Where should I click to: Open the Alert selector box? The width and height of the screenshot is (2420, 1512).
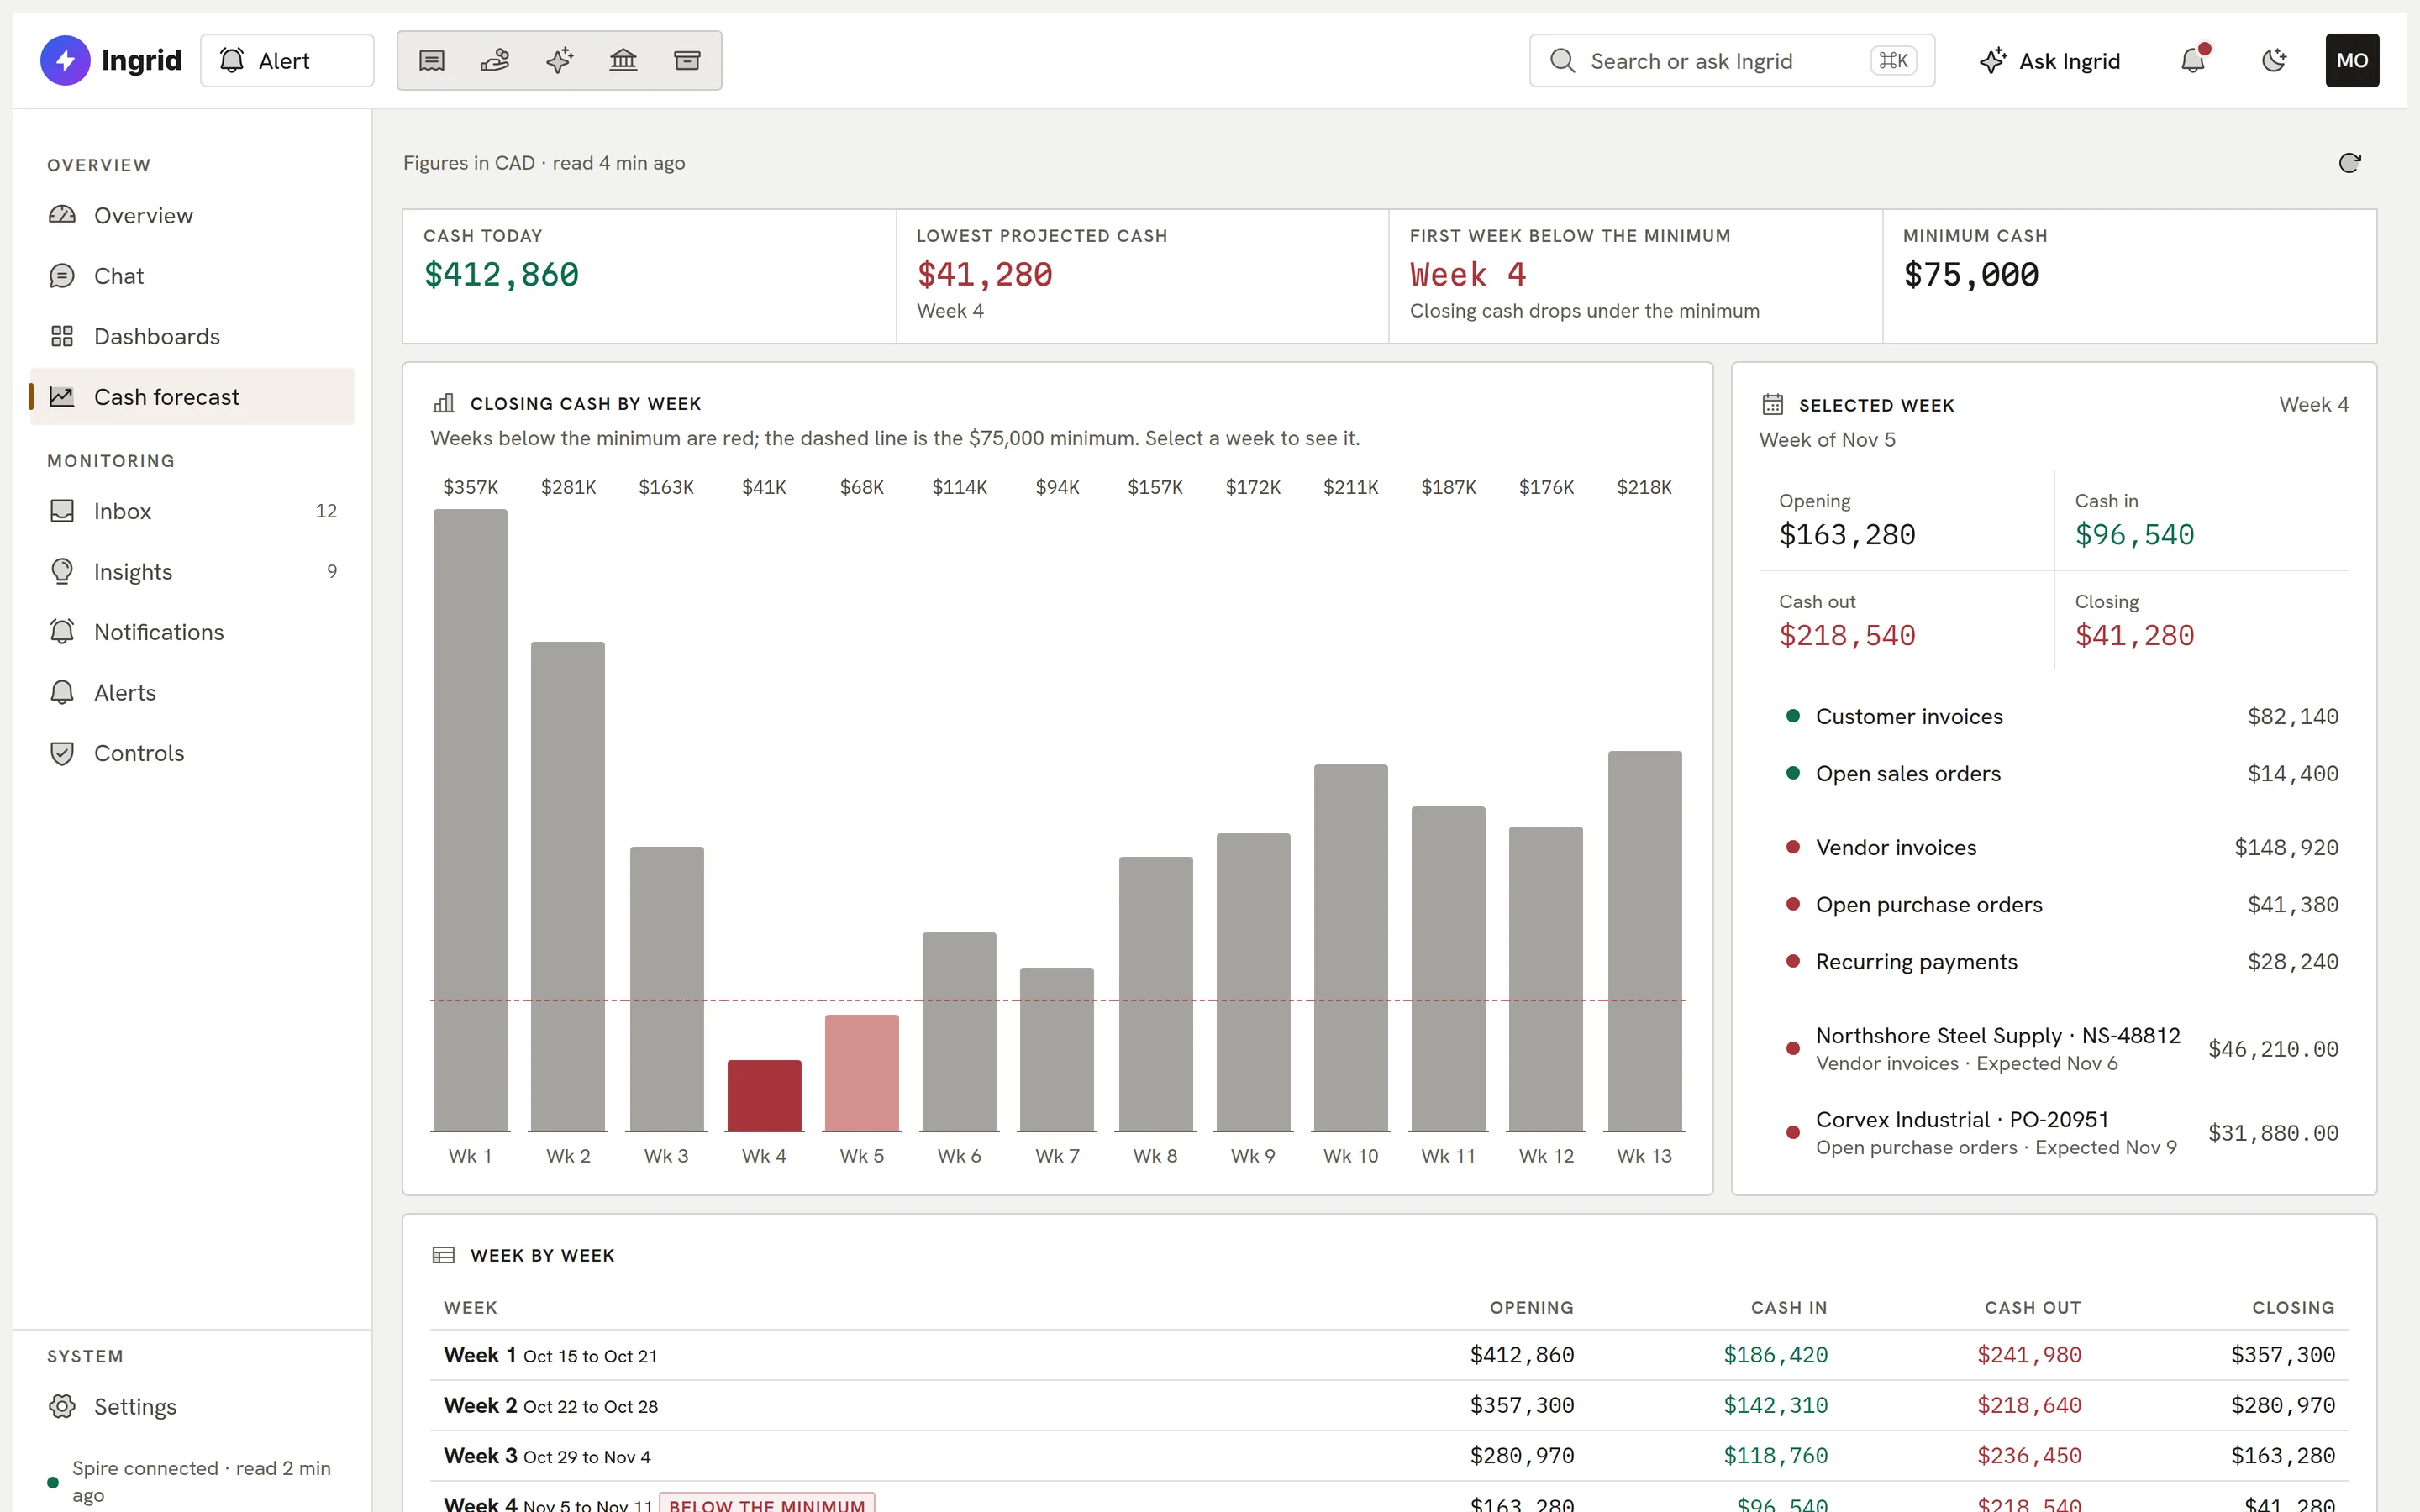pyautogui.click(x=287, y=61)
